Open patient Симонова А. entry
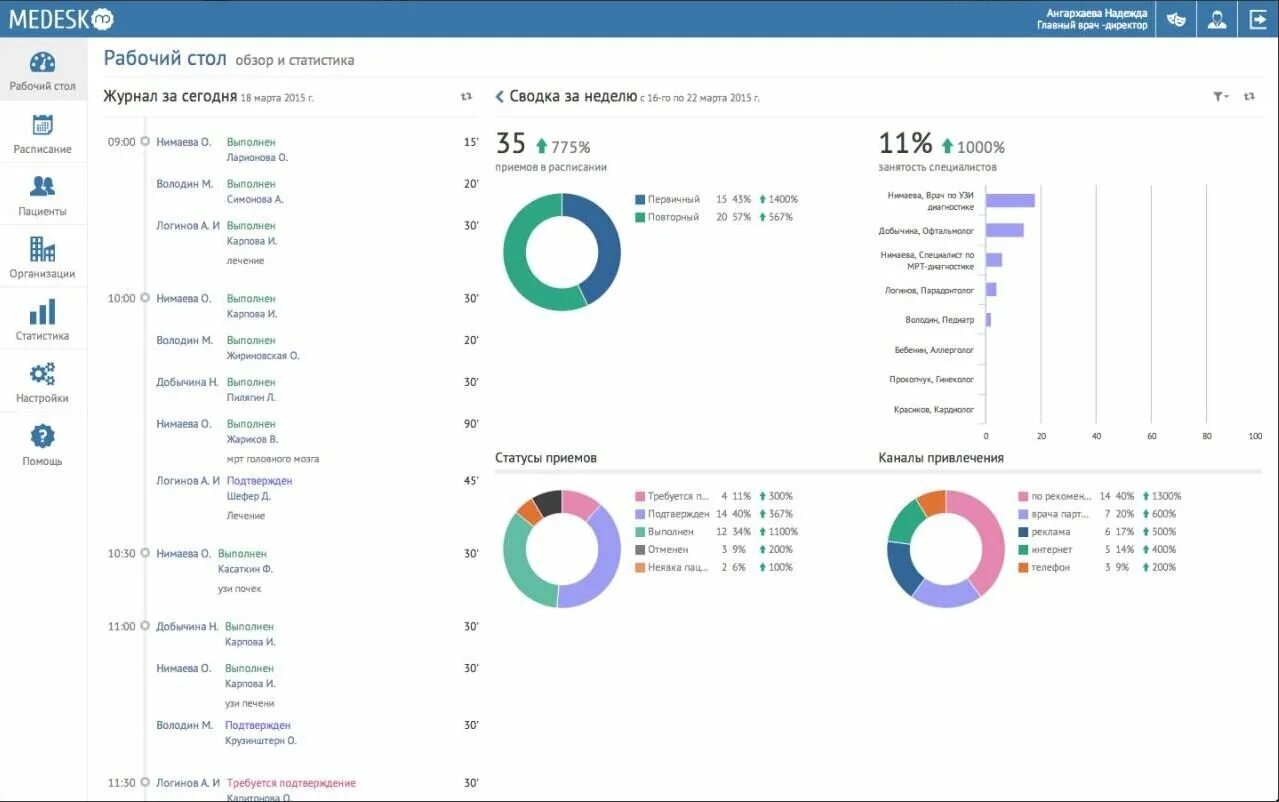This screenshot has width=1279, height=802. pos(255,200)
